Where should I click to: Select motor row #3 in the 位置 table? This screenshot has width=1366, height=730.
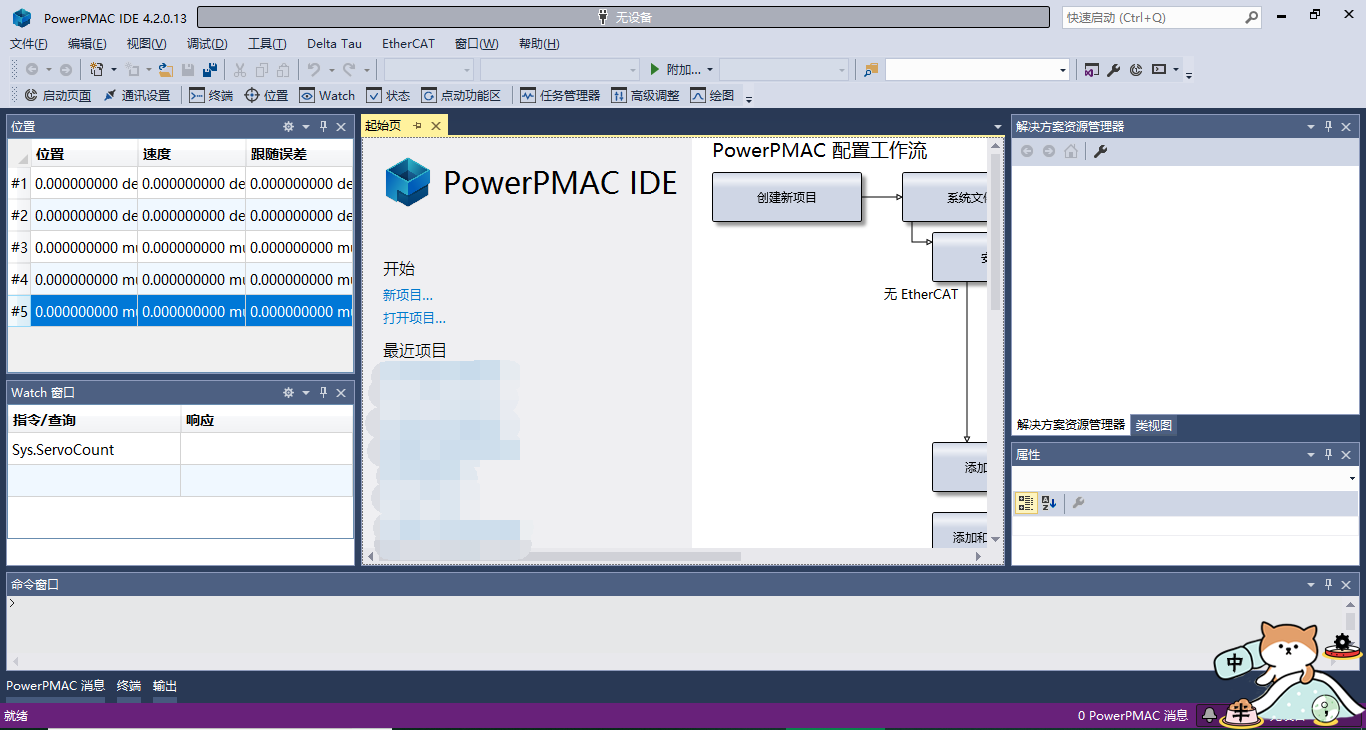[x=180, y=247]
